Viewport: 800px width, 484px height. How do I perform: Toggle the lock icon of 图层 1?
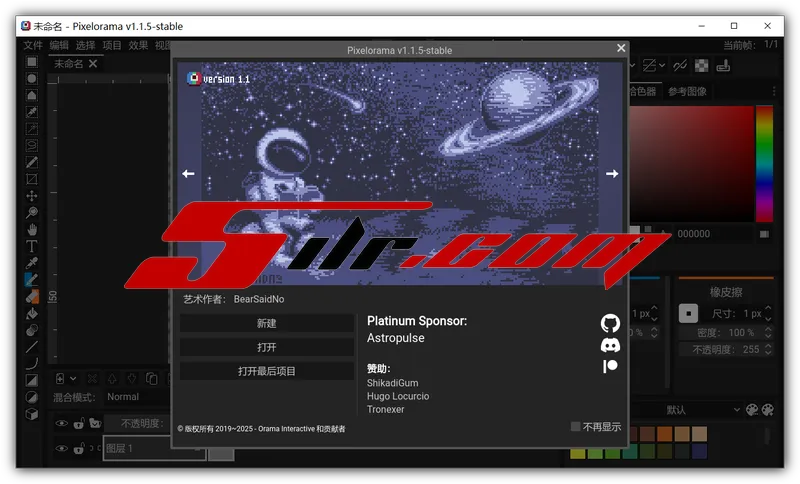coord(79,448)
